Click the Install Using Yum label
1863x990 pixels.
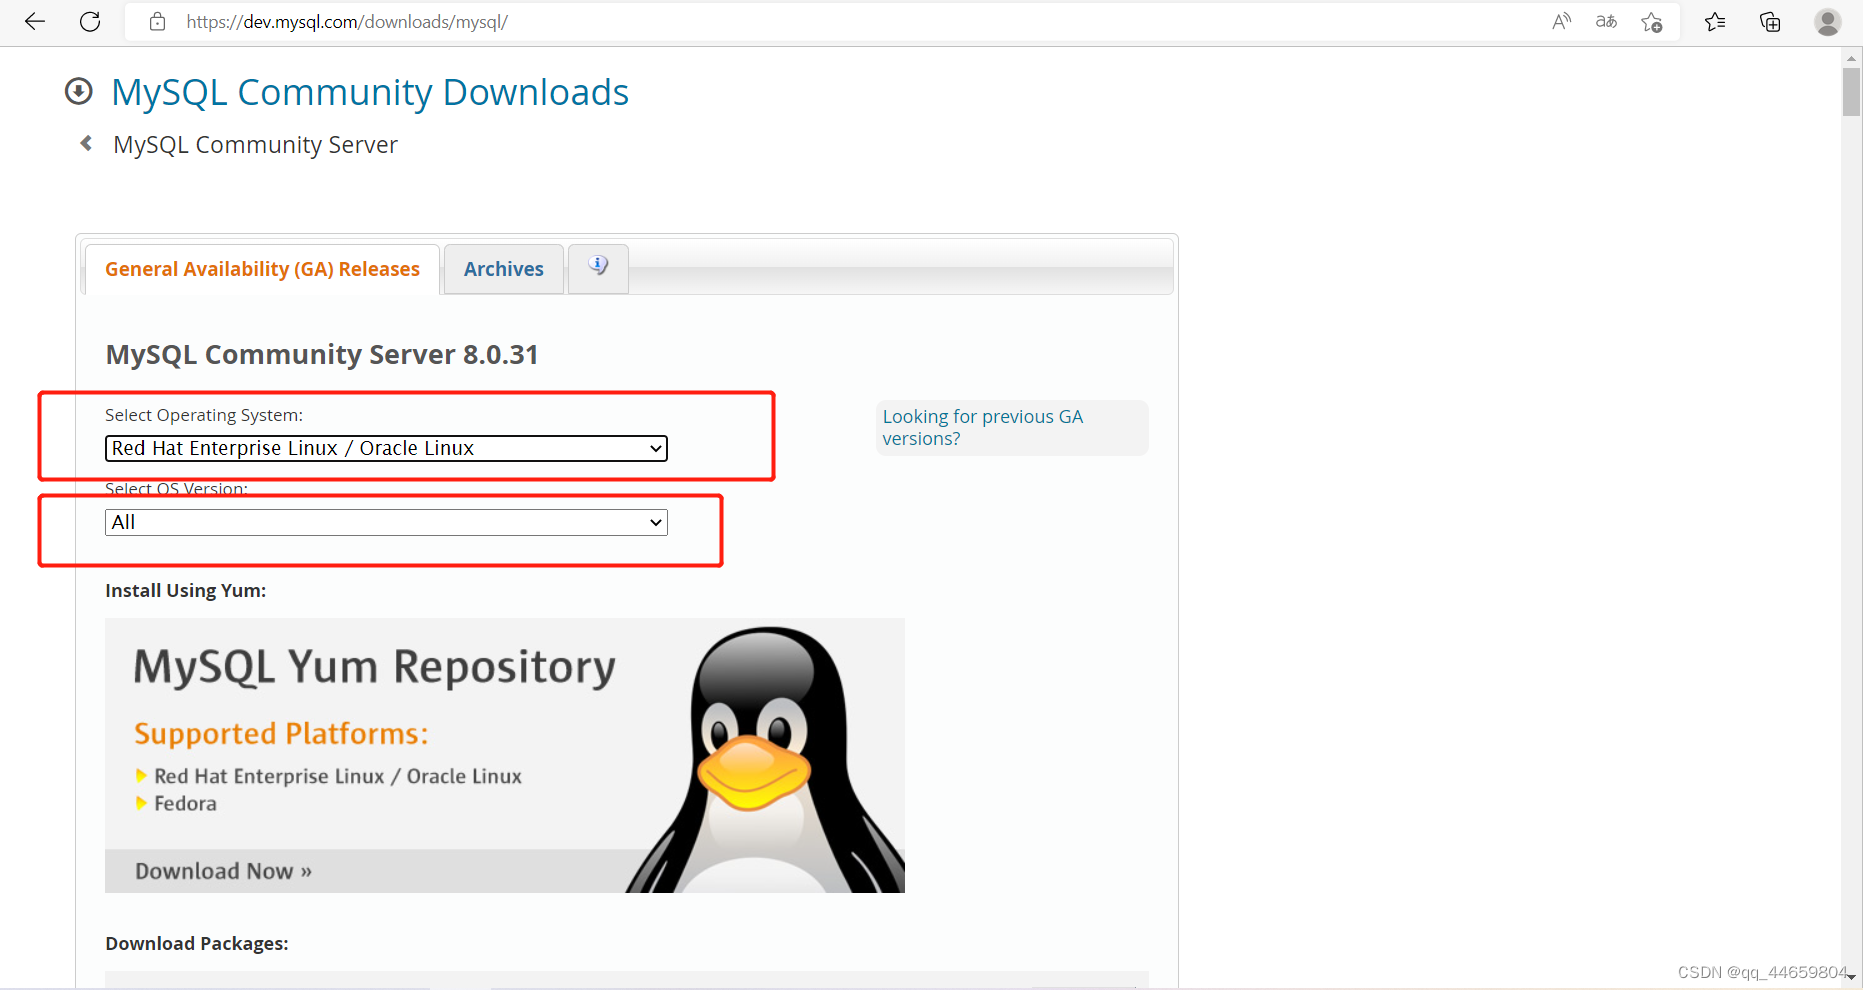185,591
